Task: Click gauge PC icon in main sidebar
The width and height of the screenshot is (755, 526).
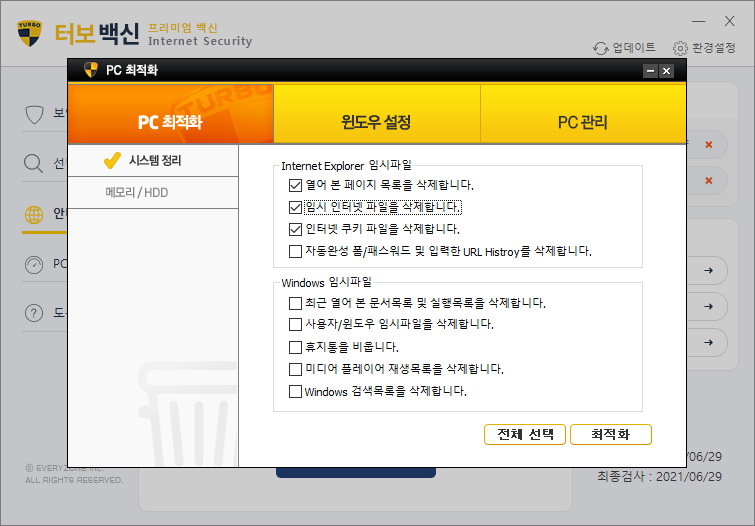Action: tap(34, 265)
